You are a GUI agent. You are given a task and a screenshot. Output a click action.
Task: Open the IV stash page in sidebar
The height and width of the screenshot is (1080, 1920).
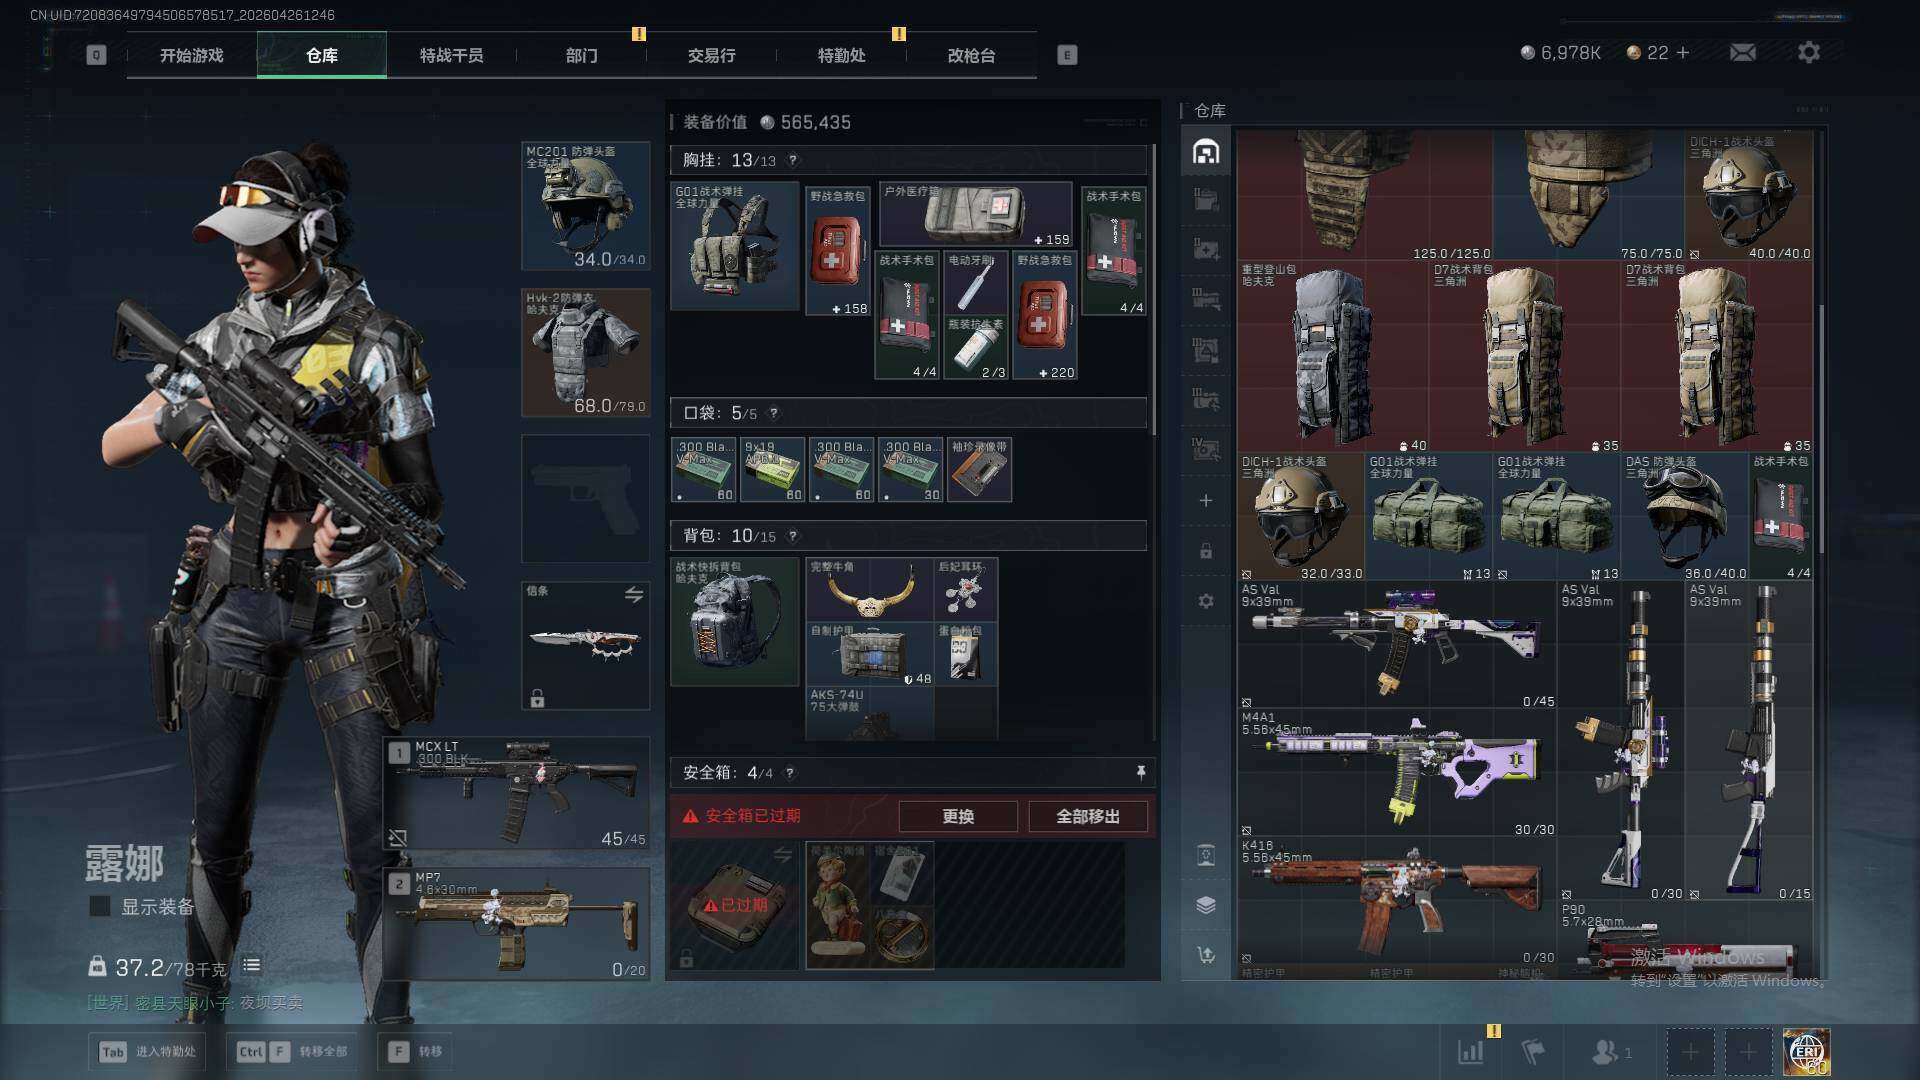tap(1206, 449)
